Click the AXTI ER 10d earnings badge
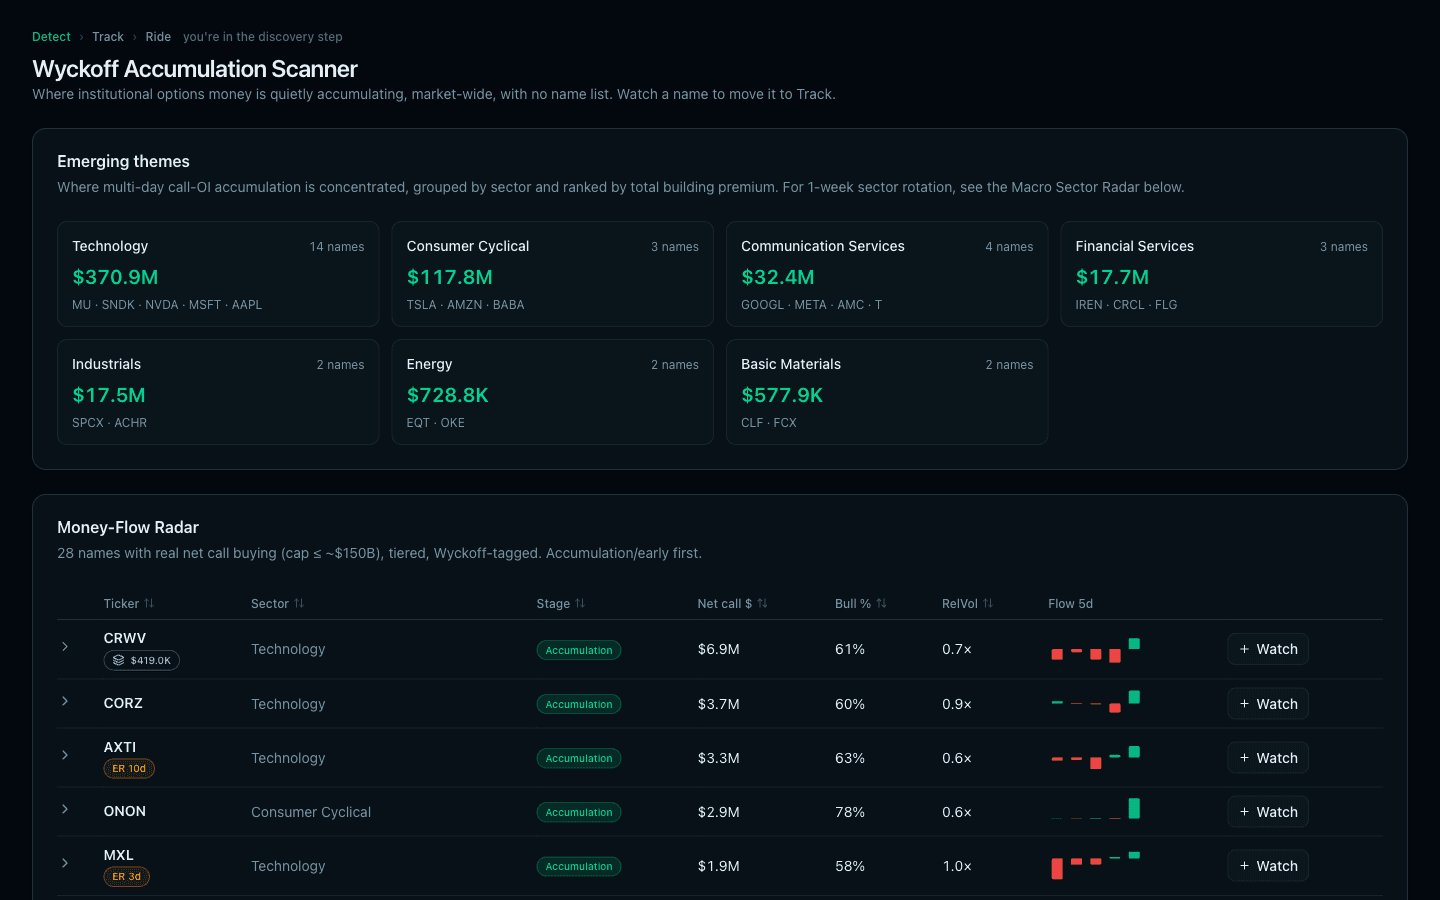Image resolution: width=1440 pixels, height=900 pixels. [x=129, y=768]
